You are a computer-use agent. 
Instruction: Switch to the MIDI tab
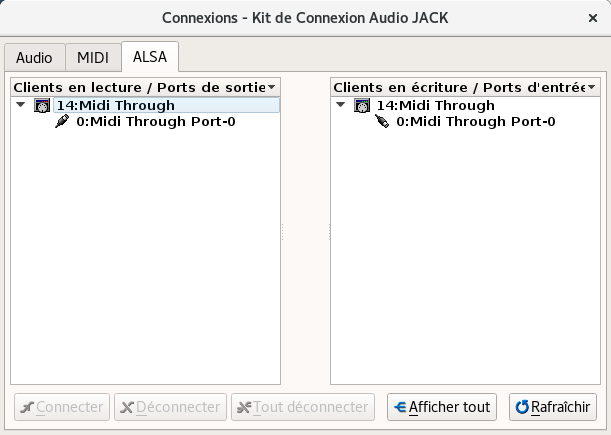coord(93,57)
